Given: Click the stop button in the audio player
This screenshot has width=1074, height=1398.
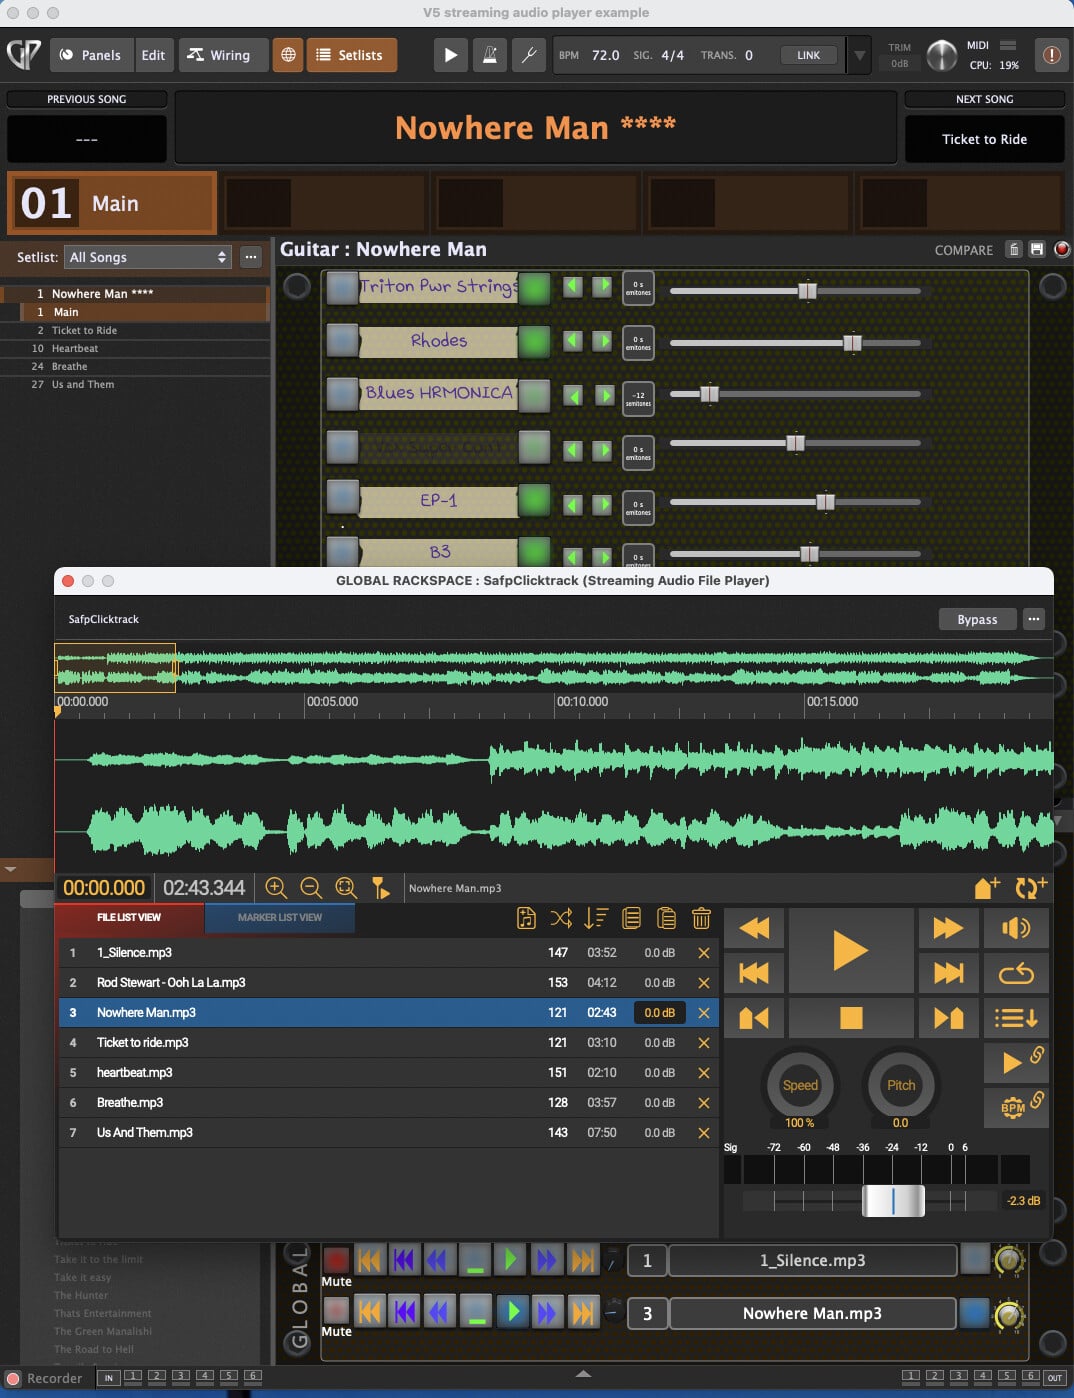Looking at the screenshot, I should tap(850, 1018).
